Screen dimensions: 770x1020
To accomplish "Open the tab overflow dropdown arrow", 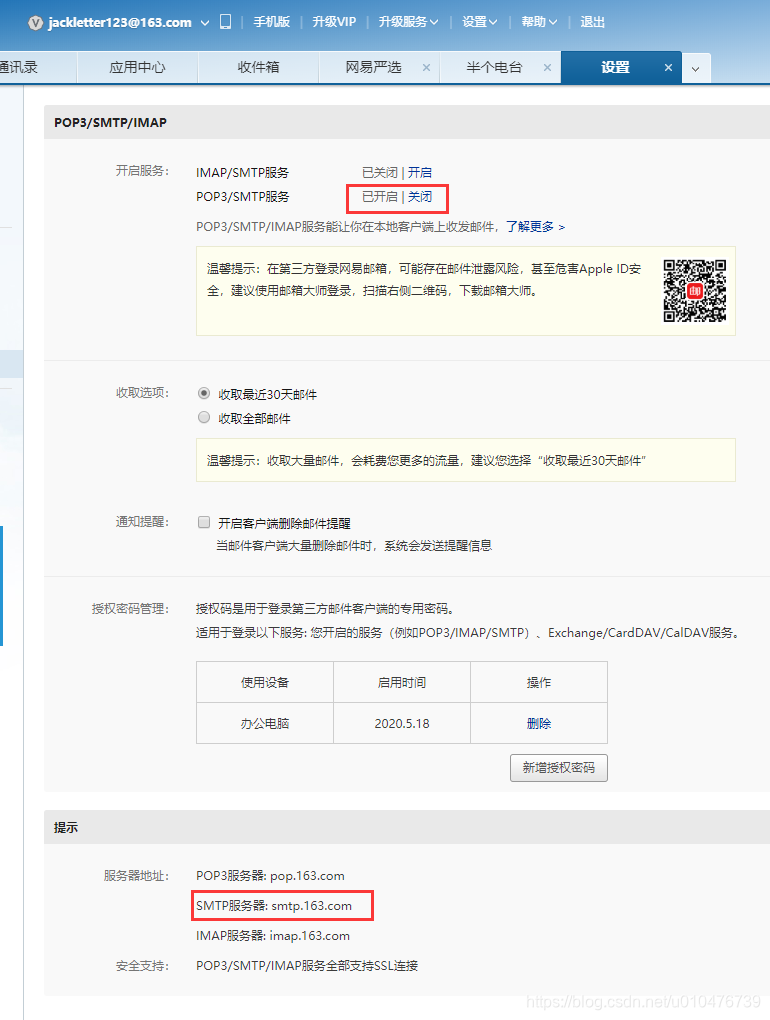I will (696, 68).
